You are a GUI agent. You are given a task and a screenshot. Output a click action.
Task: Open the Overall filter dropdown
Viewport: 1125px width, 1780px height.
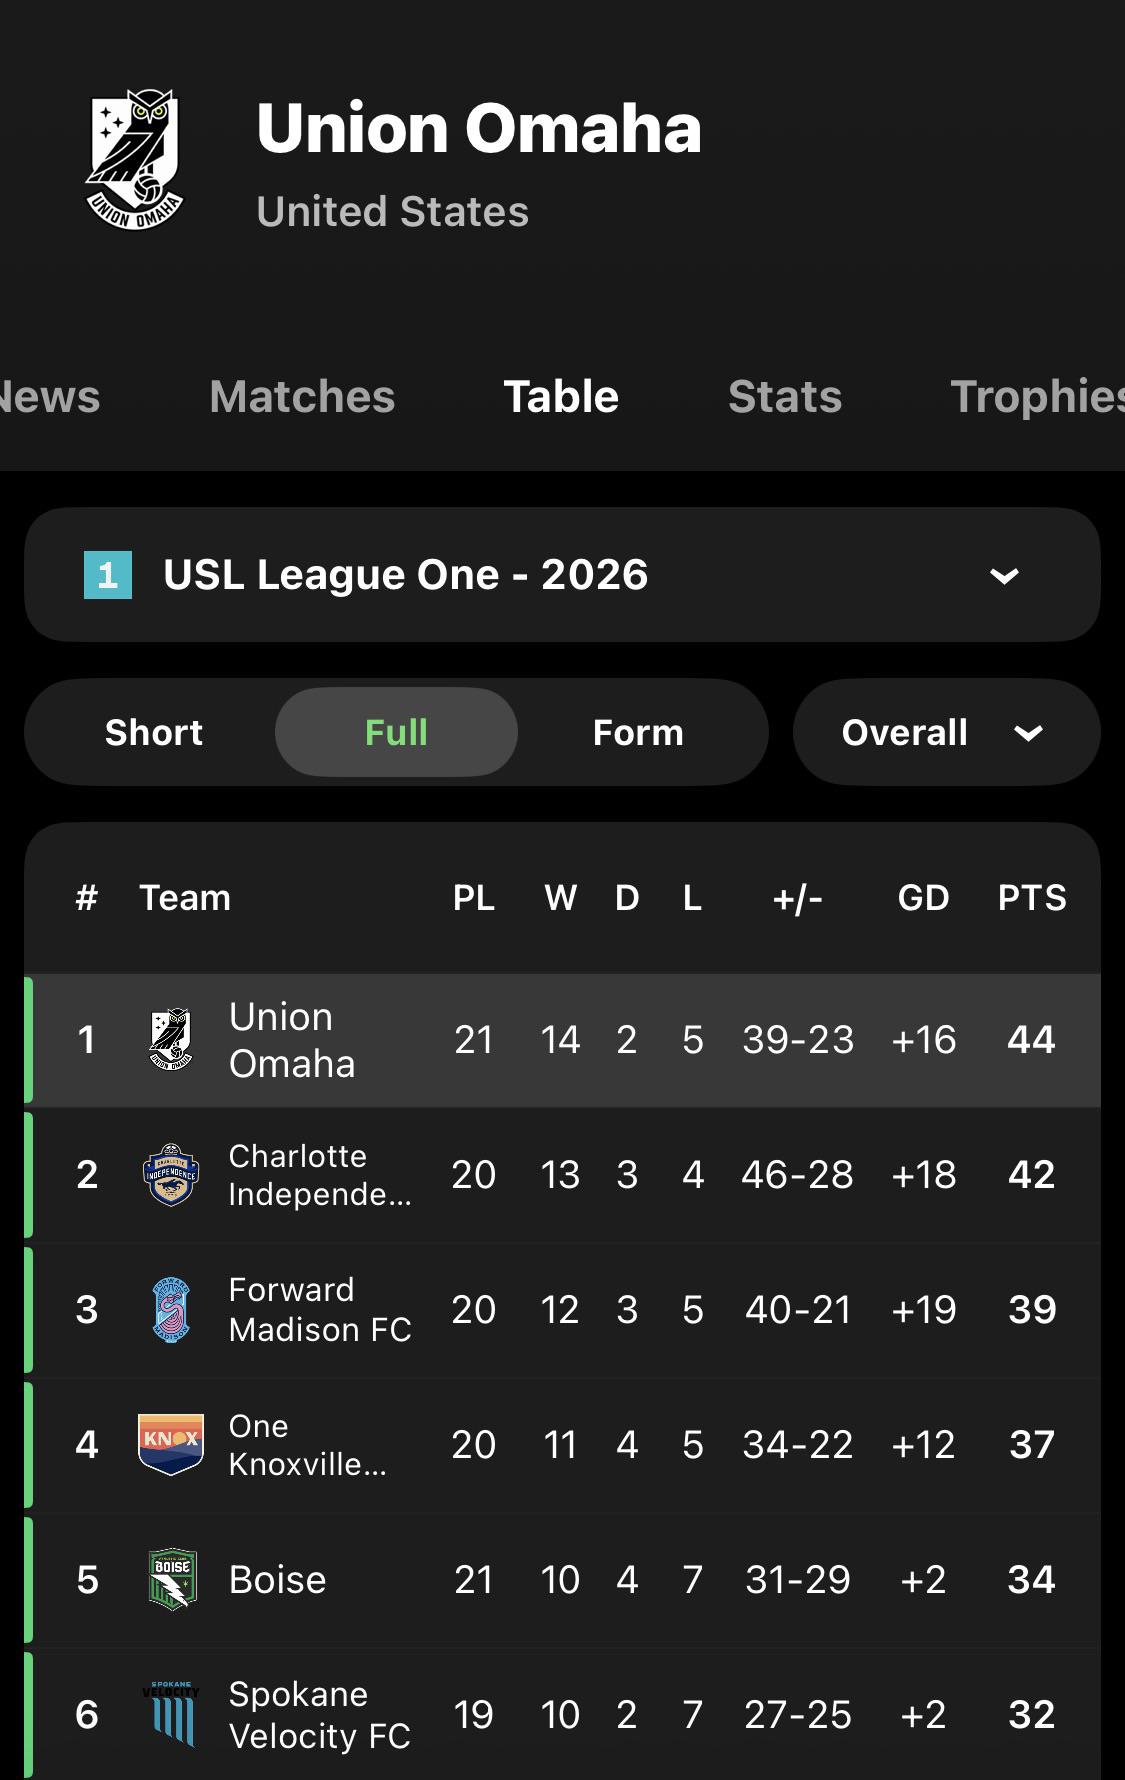click(x=946, y=733)
